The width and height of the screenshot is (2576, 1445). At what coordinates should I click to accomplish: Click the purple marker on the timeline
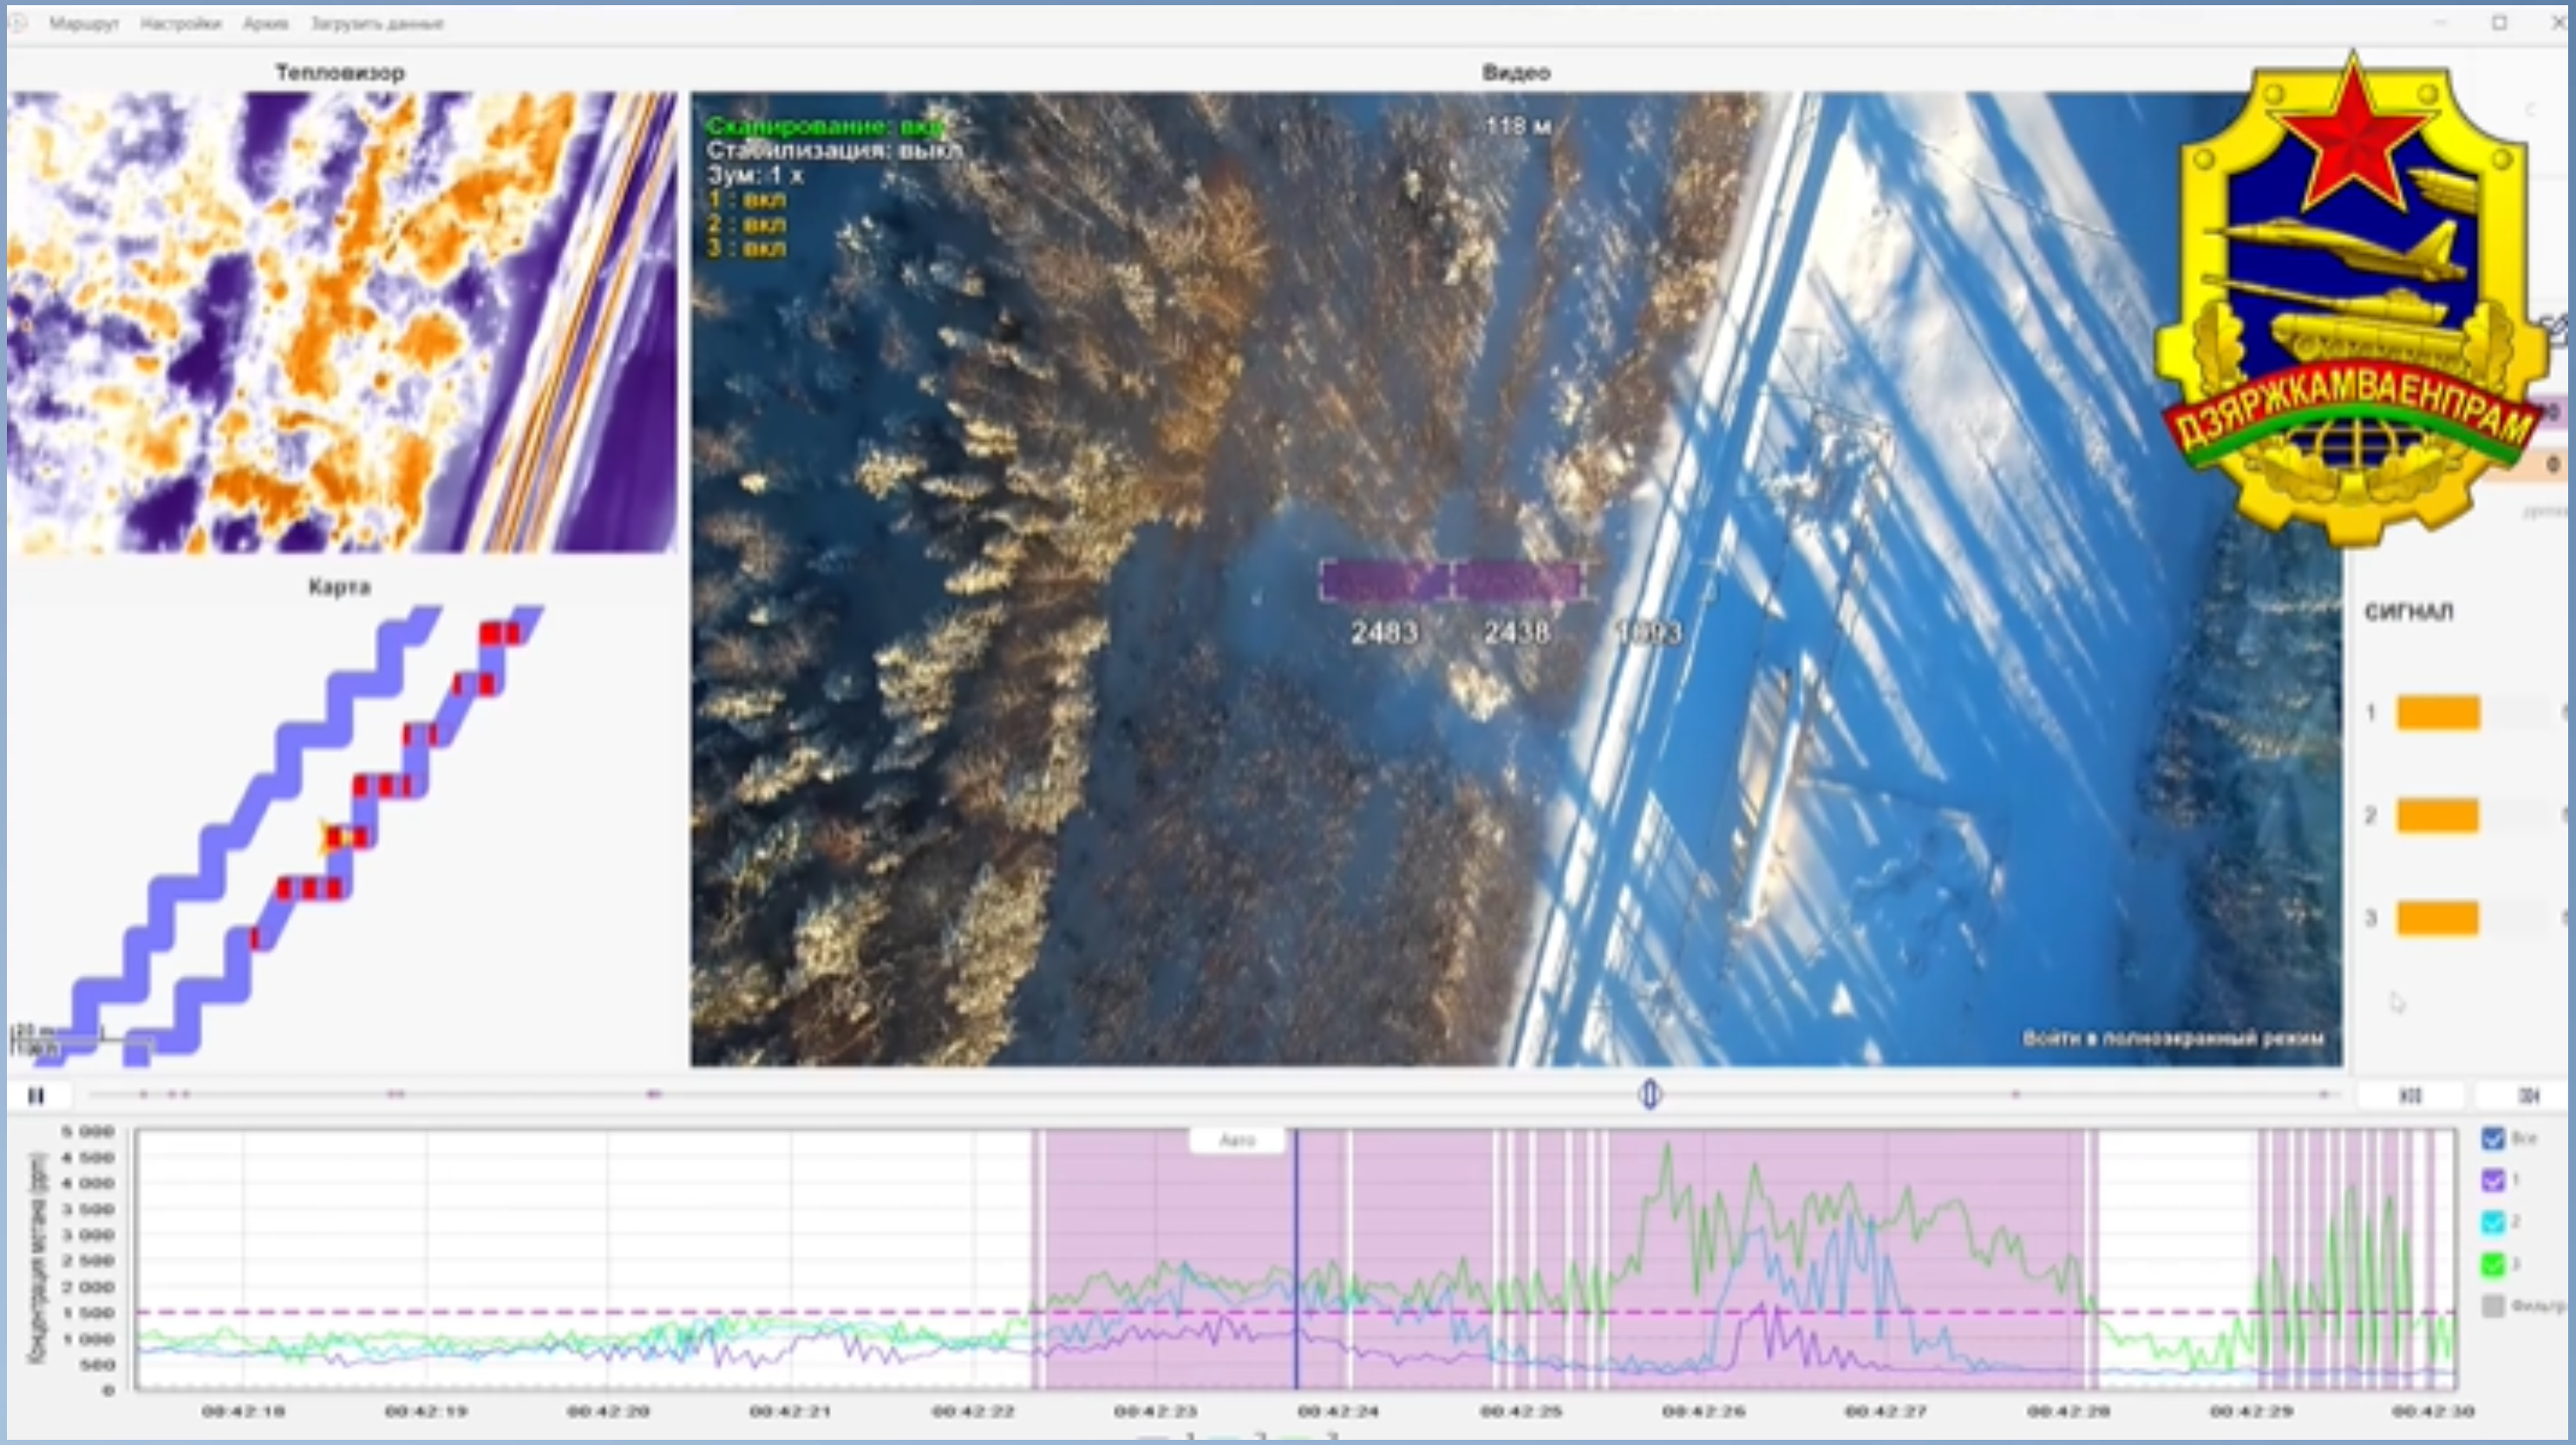click(654, 1094)
